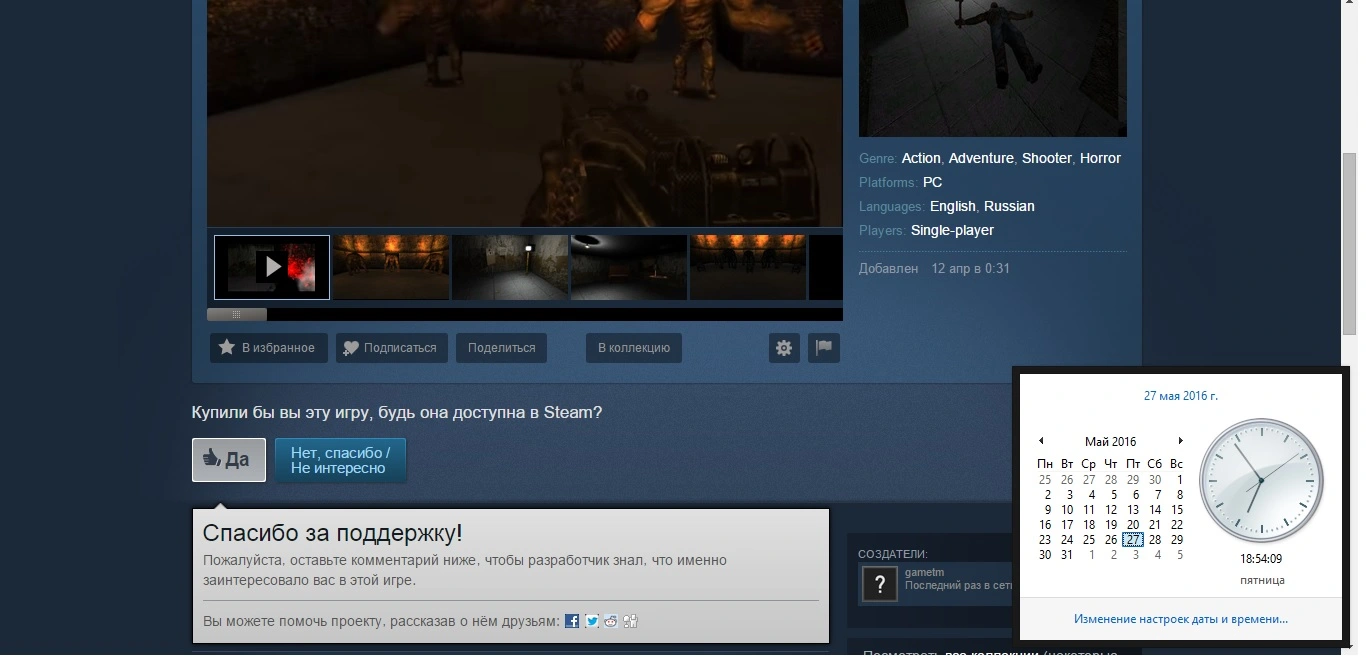Go to the previous month in the calendar

1041,441
